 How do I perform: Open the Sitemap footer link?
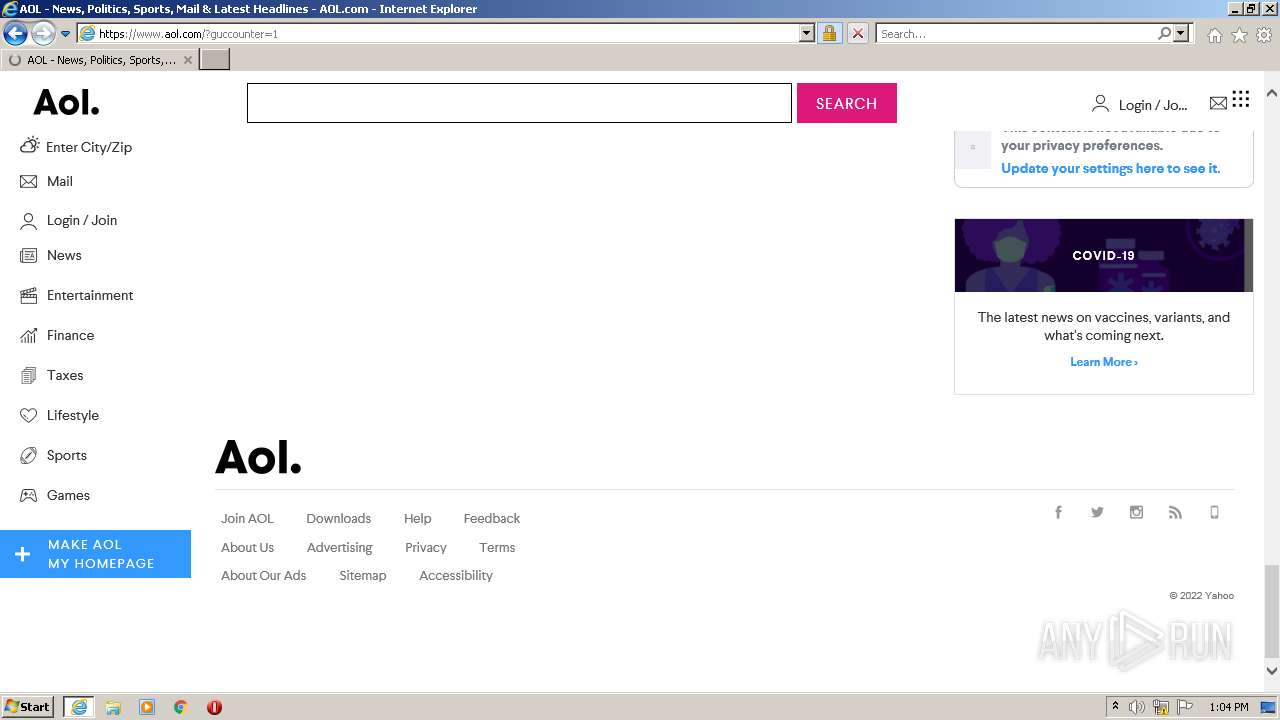point(362,575)
